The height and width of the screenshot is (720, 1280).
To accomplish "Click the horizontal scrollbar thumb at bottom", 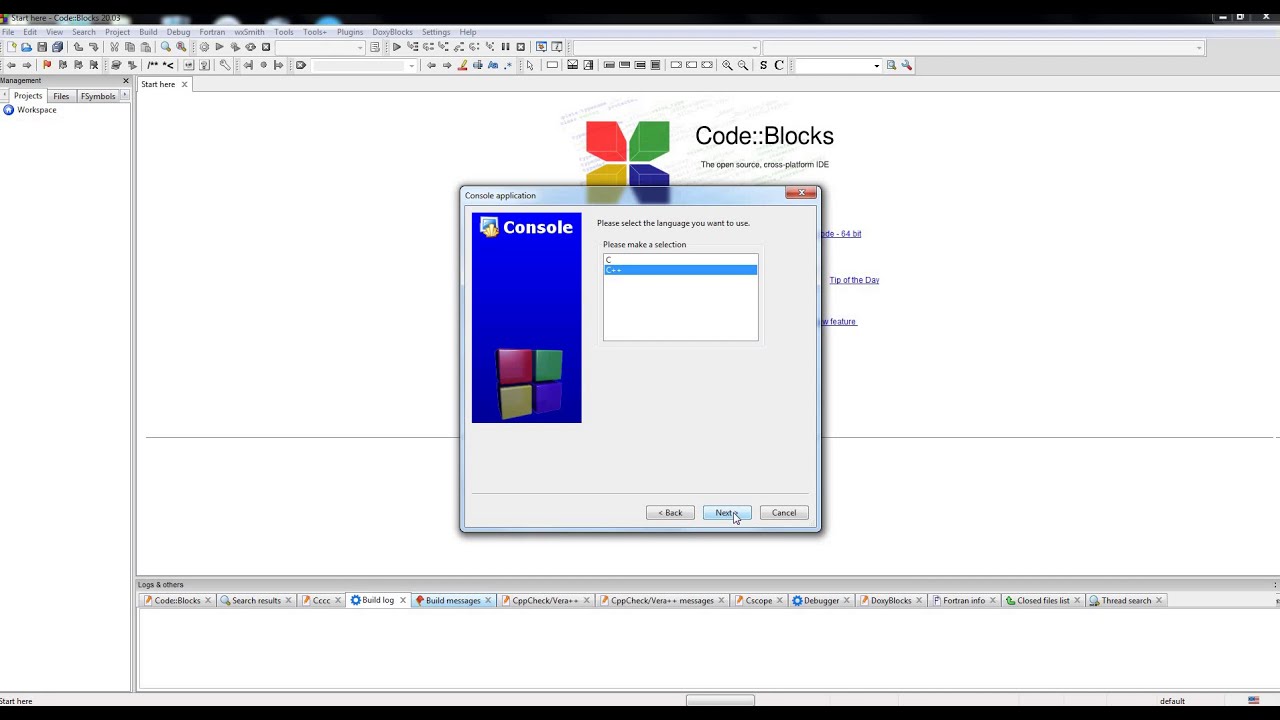I will coord(720,701).
